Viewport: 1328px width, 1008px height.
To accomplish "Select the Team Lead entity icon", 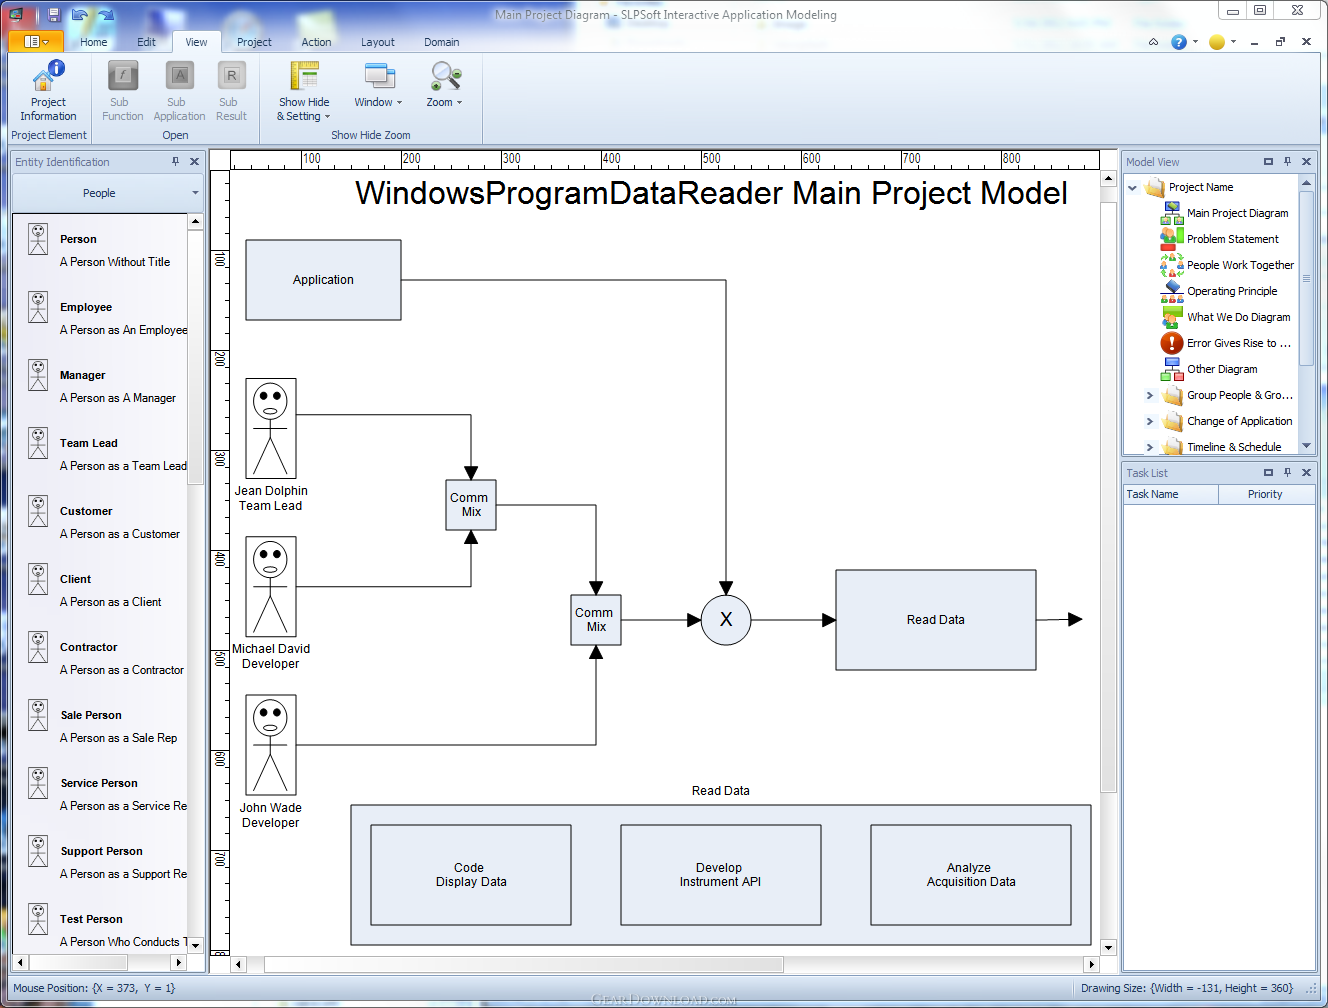I will pos(38,443).
